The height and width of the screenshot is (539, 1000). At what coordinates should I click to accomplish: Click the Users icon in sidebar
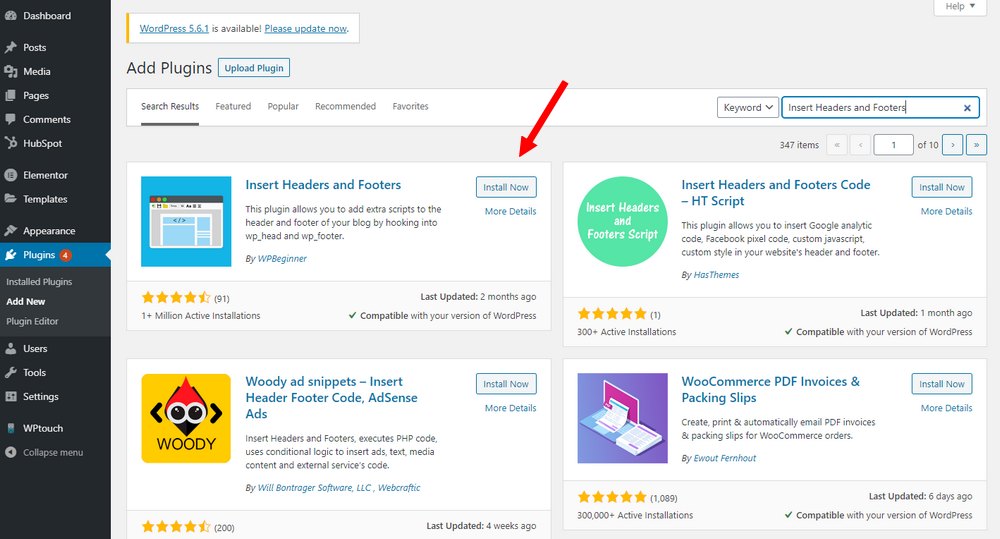coord(11,349)
